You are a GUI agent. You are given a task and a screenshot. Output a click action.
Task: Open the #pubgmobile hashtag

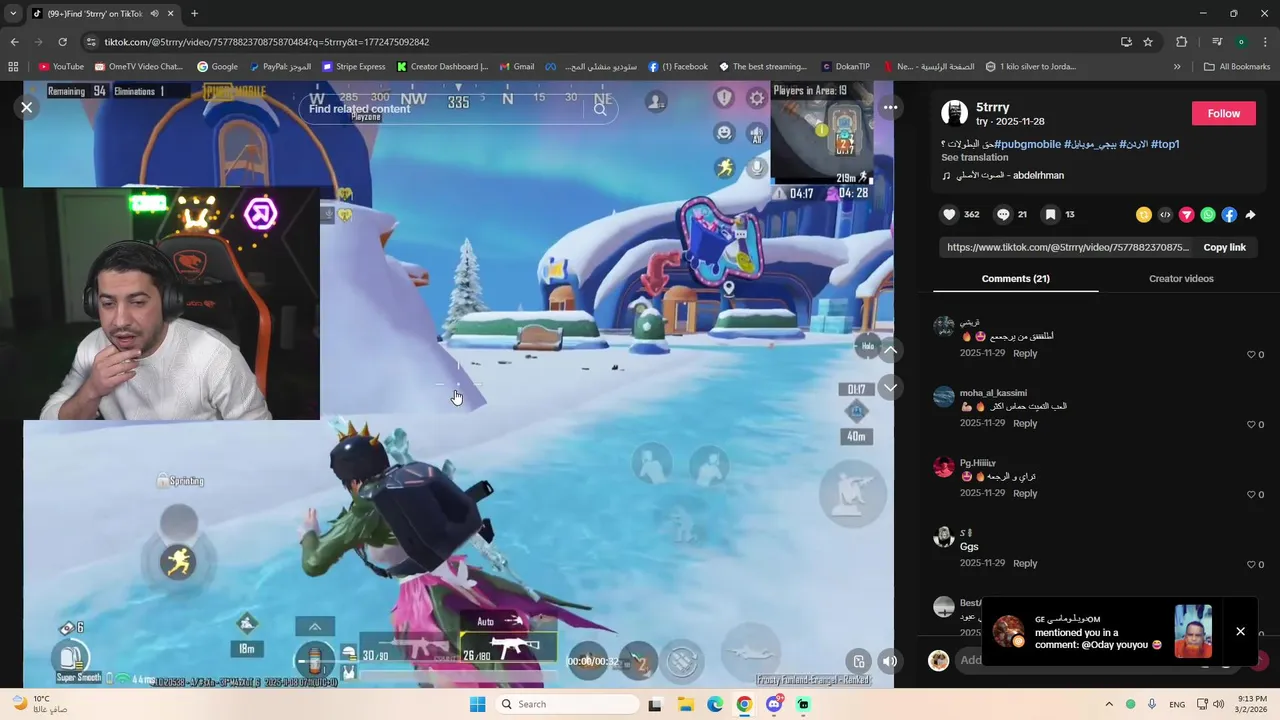pos(1027,144)
